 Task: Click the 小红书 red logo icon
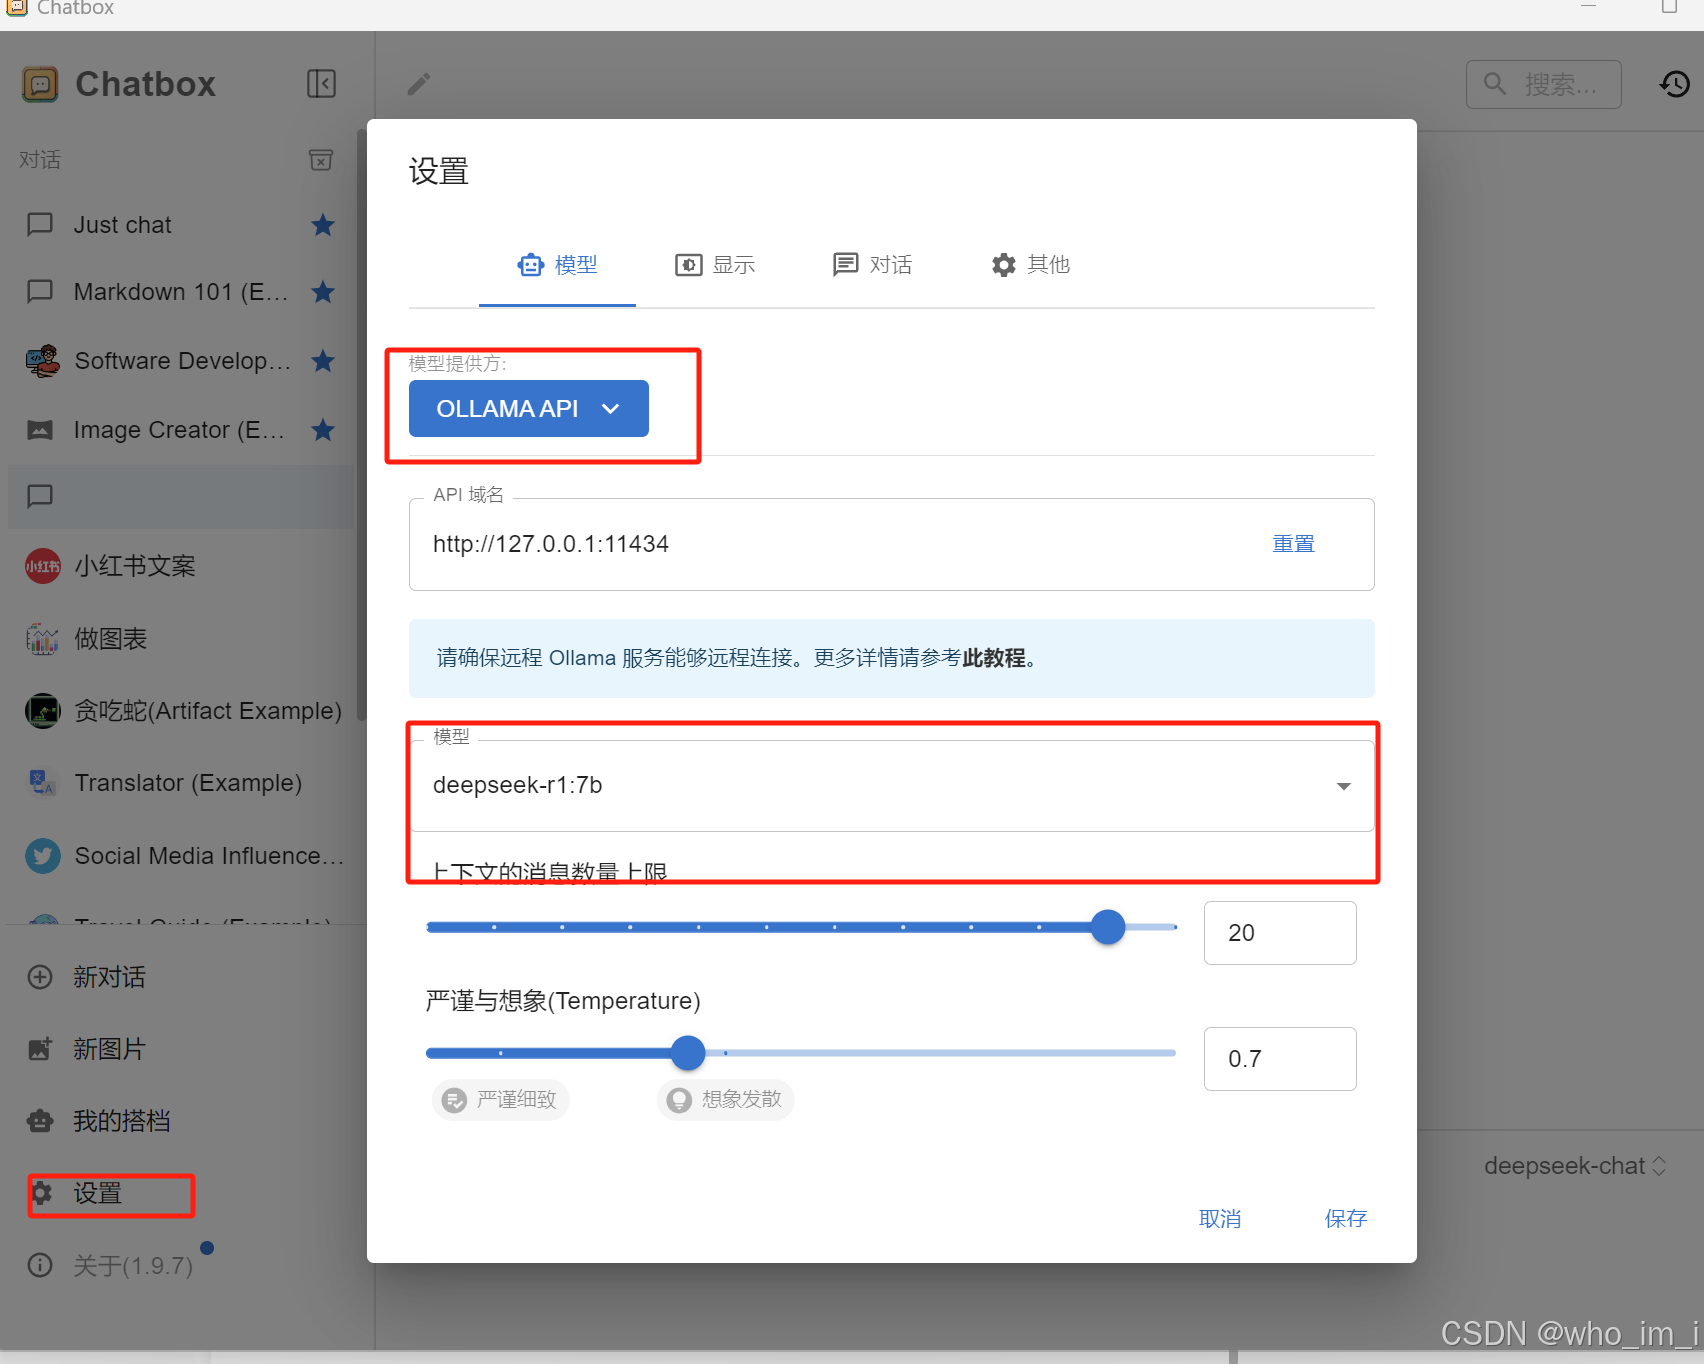(42, 566)
